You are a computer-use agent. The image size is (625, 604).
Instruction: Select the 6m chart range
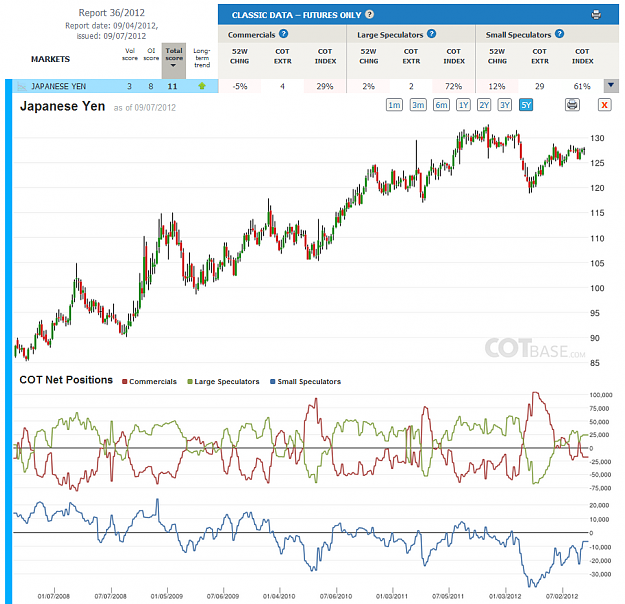pyautogui.click(x=441, y=105)
